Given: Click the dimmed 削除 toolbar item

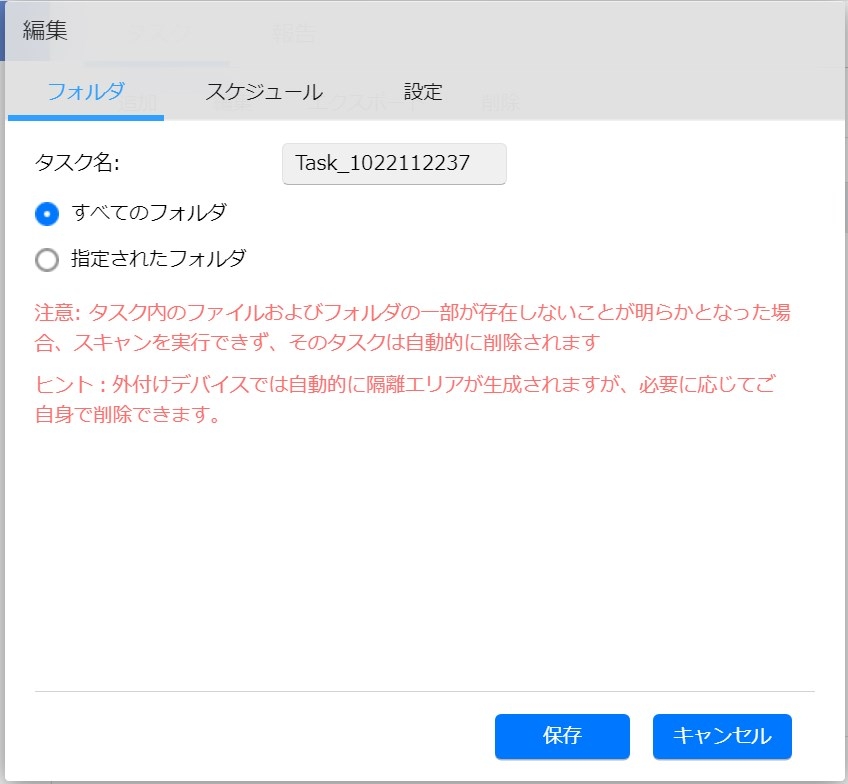Looking at the screenshot, I should [x=499, y=102].
